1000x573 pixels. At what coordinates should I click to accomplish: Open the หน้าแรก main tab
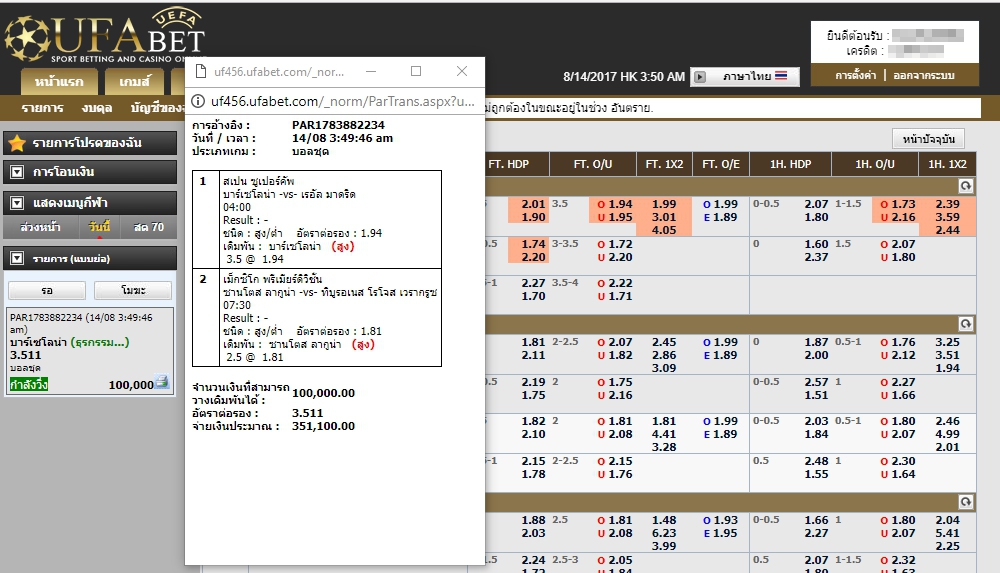[x=59, y=82]
